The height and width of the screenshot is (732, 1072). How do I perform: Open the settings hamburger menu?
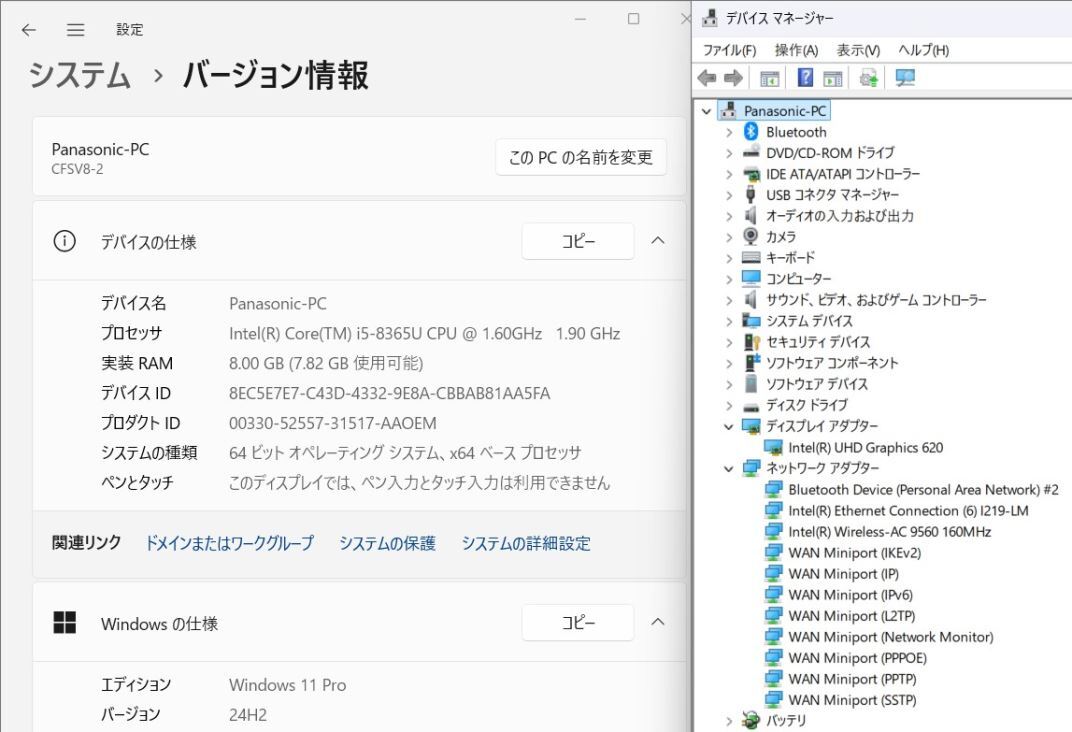[75, 29]
